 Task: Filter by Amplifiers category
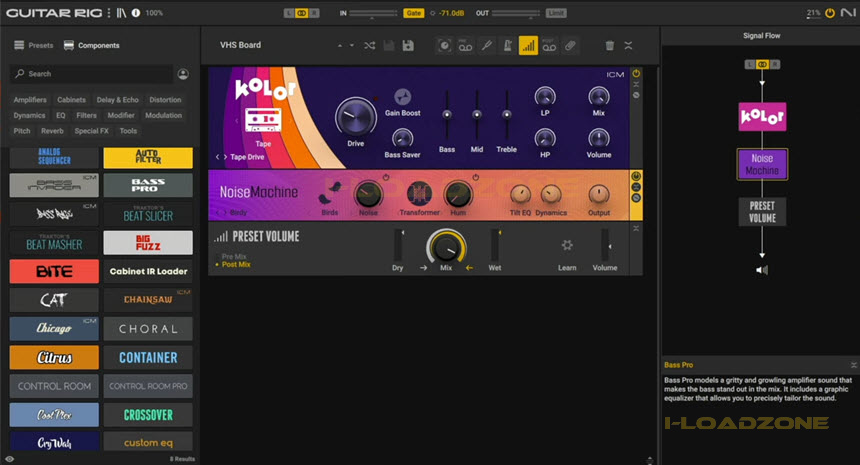coord(30,100)
